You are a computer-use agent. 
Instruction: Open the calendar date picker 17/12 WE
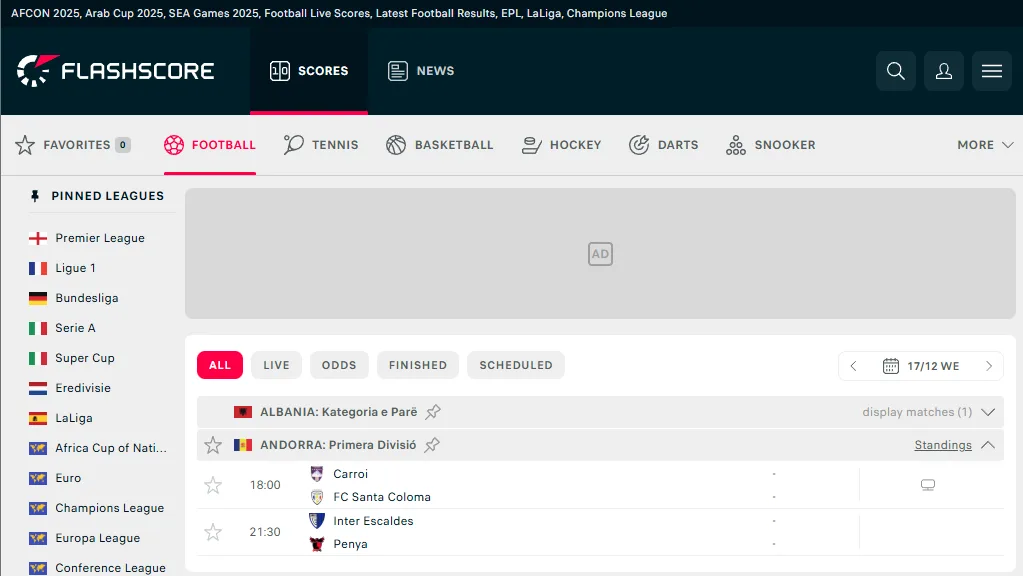point(921,366)
